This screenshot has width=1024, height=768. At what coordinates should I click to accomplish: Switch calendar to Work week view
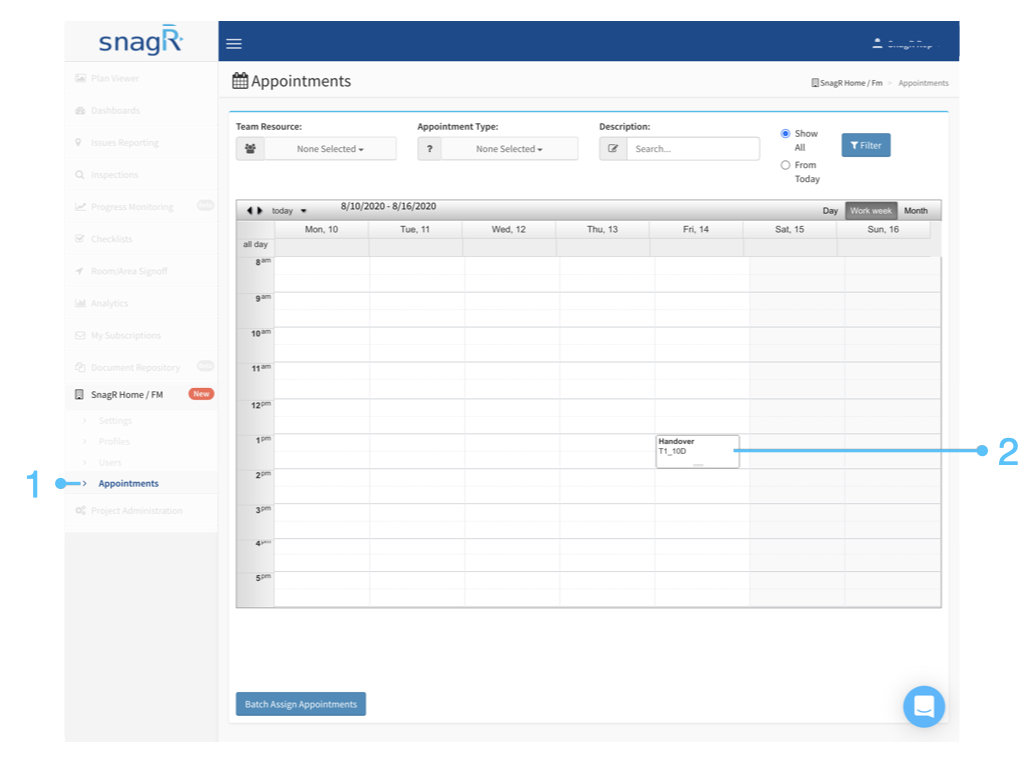pos(871,211)
